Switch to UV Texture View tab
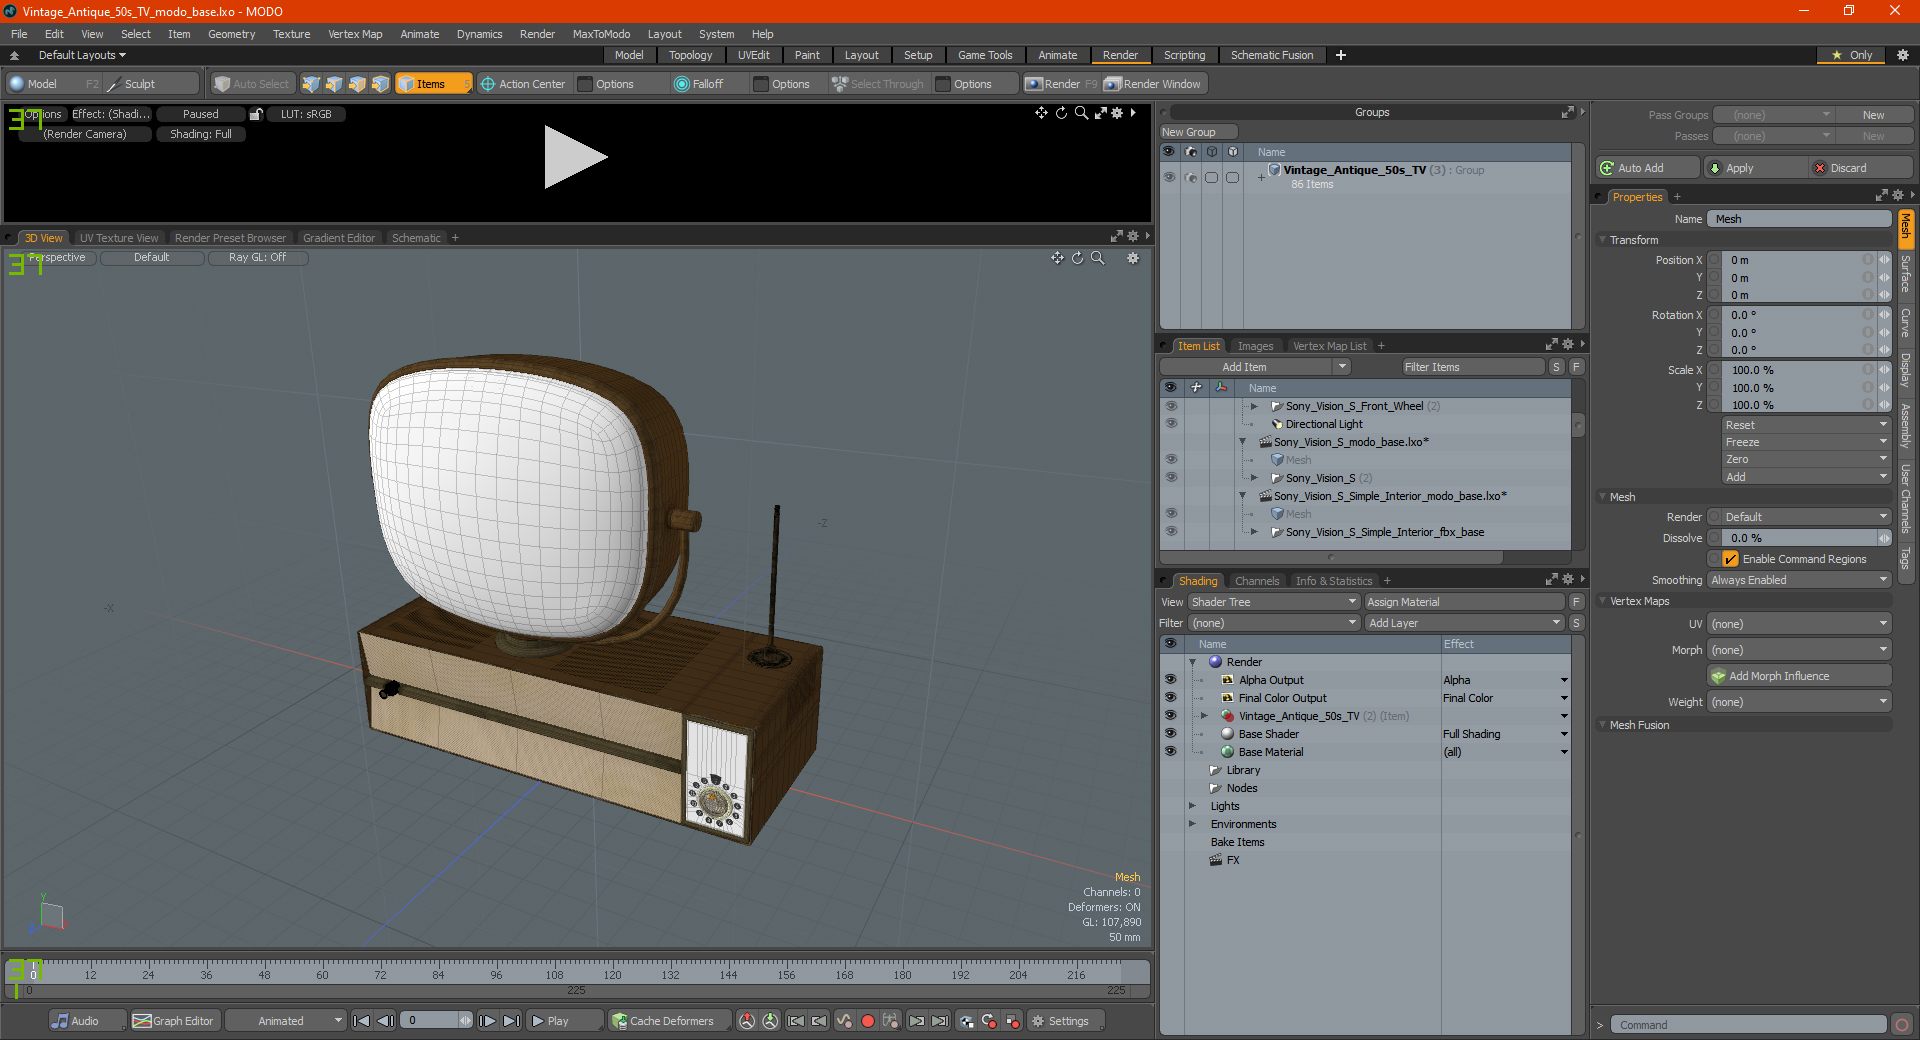The height and width of the screenshot is (1040, 1920). (x=118, y=238)
